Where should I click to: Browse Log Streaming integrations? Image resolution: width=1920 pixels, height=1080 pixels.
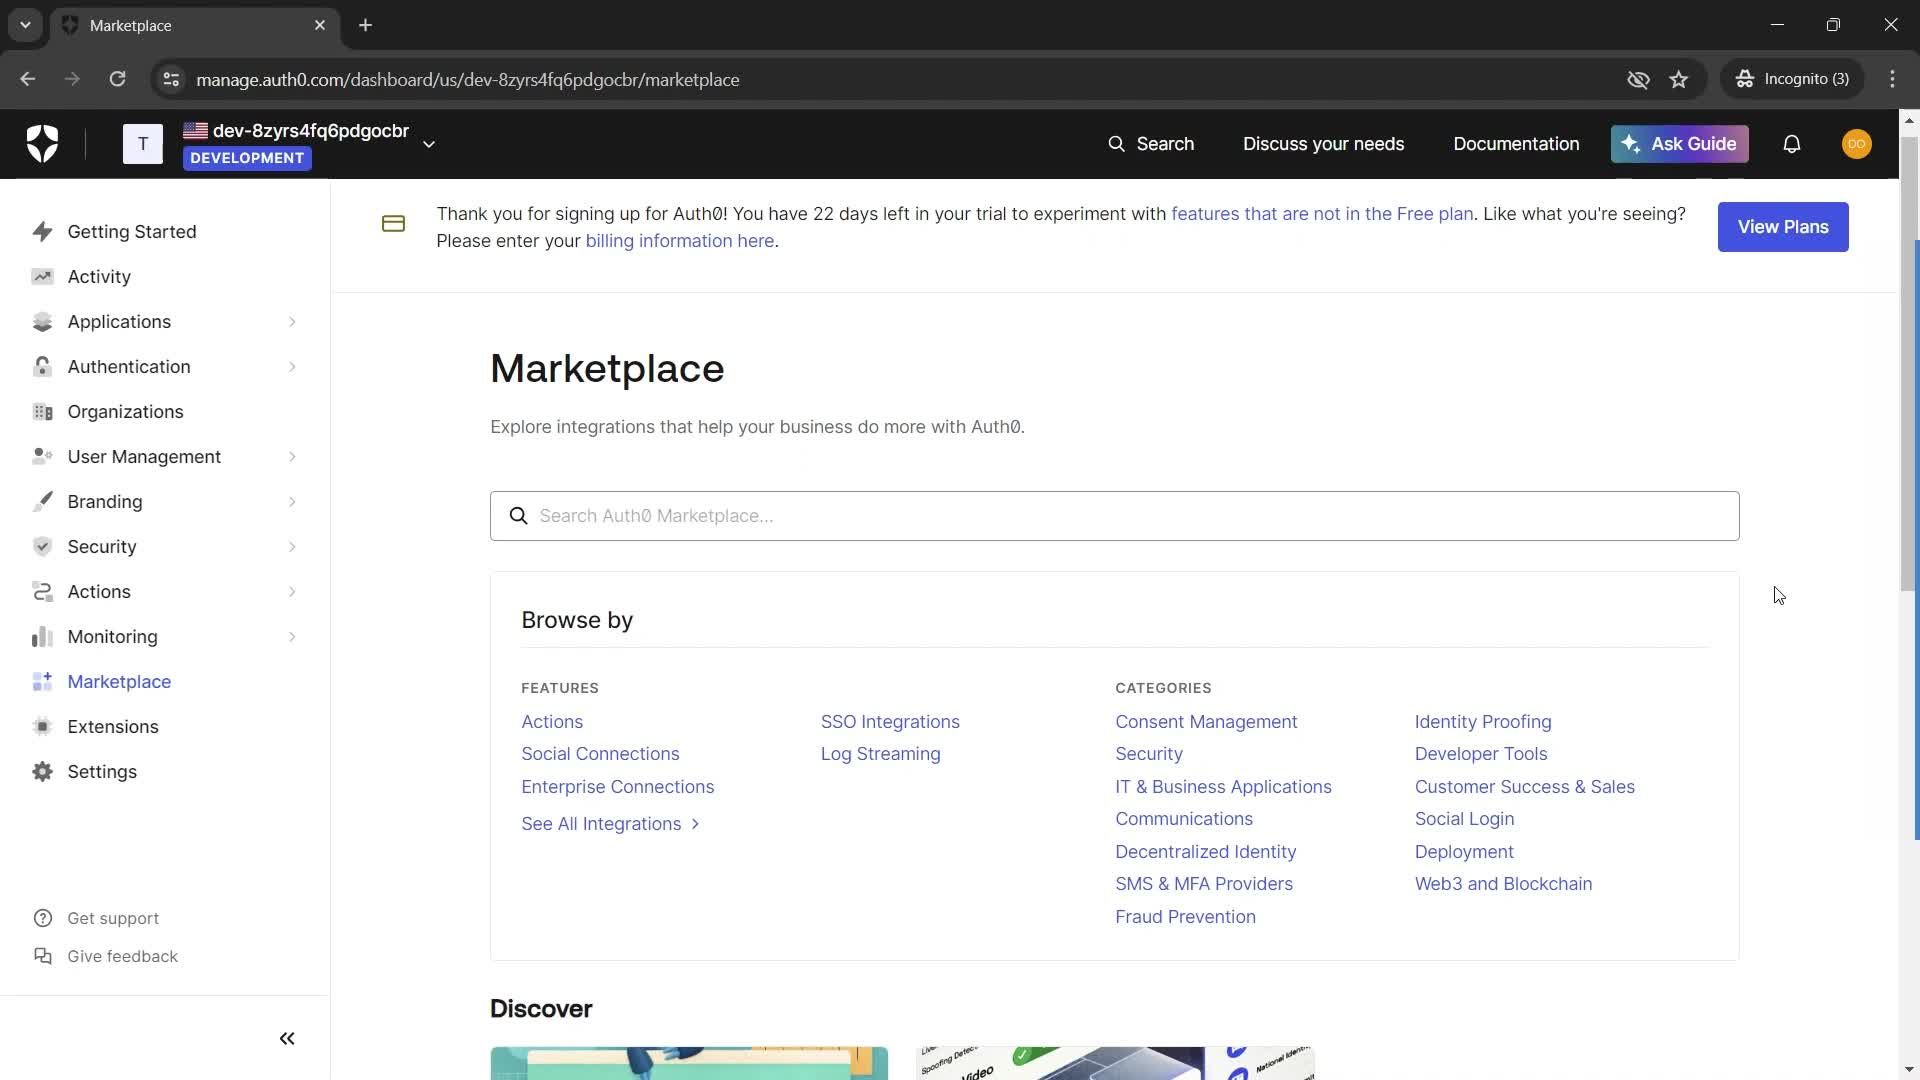[x=880, y=754]
